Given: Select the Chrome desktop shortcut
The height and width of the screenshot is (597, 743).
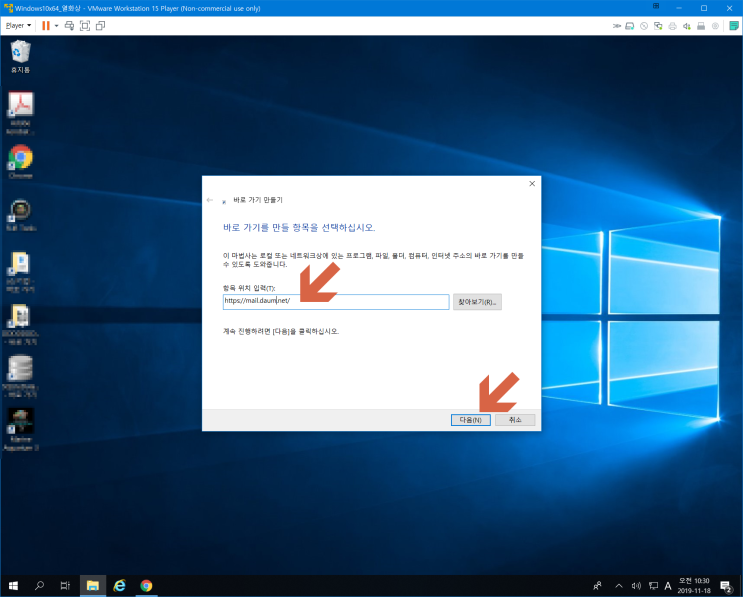Looking at the screenshot, I should tap(20, 162).
